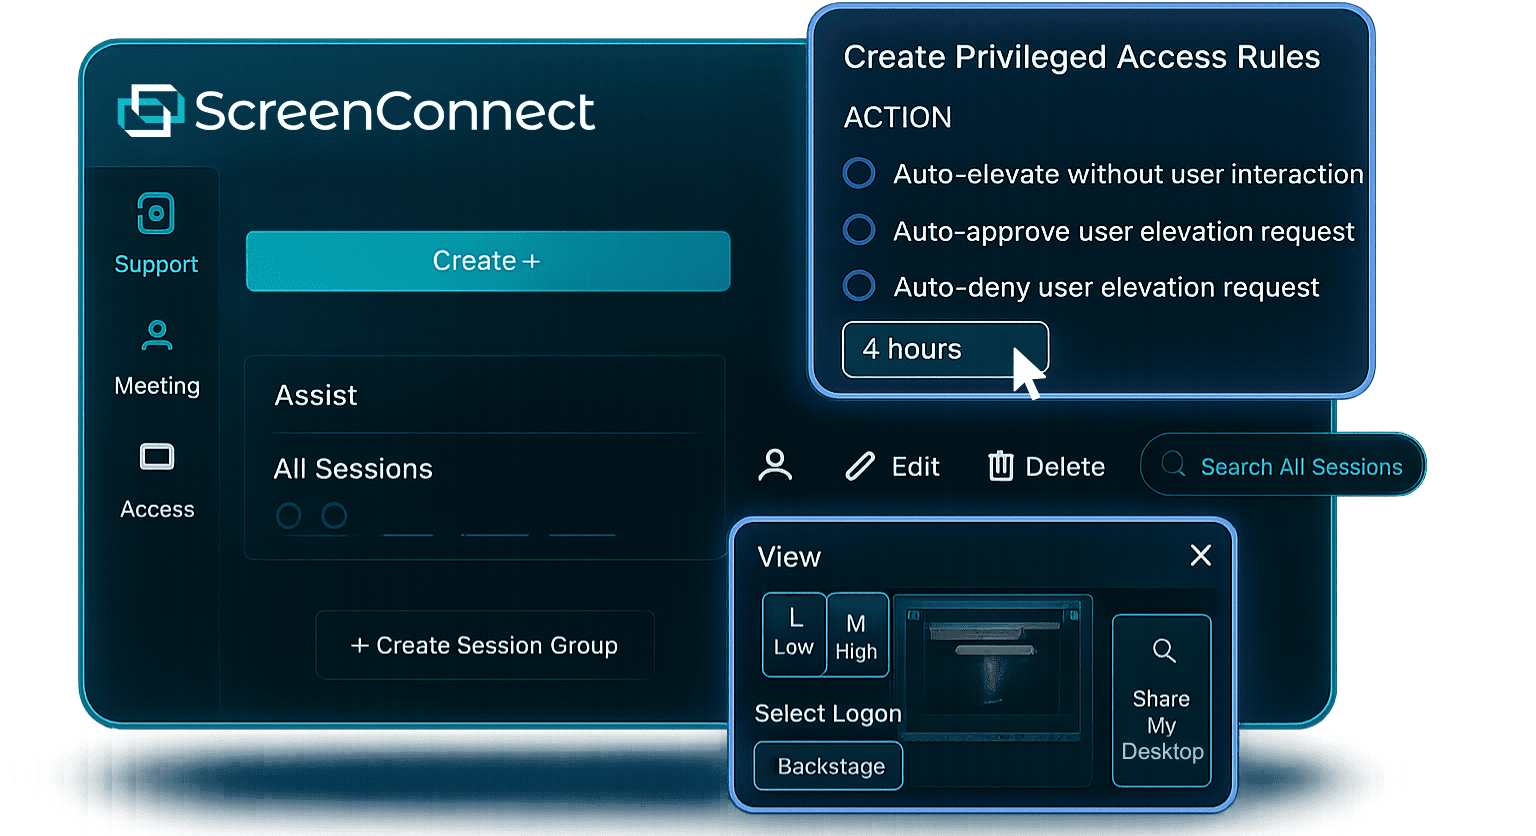The height and width of the screenshot is (836, 1536).
Task: Click the magnifier icon in Search All Sessions
Action: 1174,465
